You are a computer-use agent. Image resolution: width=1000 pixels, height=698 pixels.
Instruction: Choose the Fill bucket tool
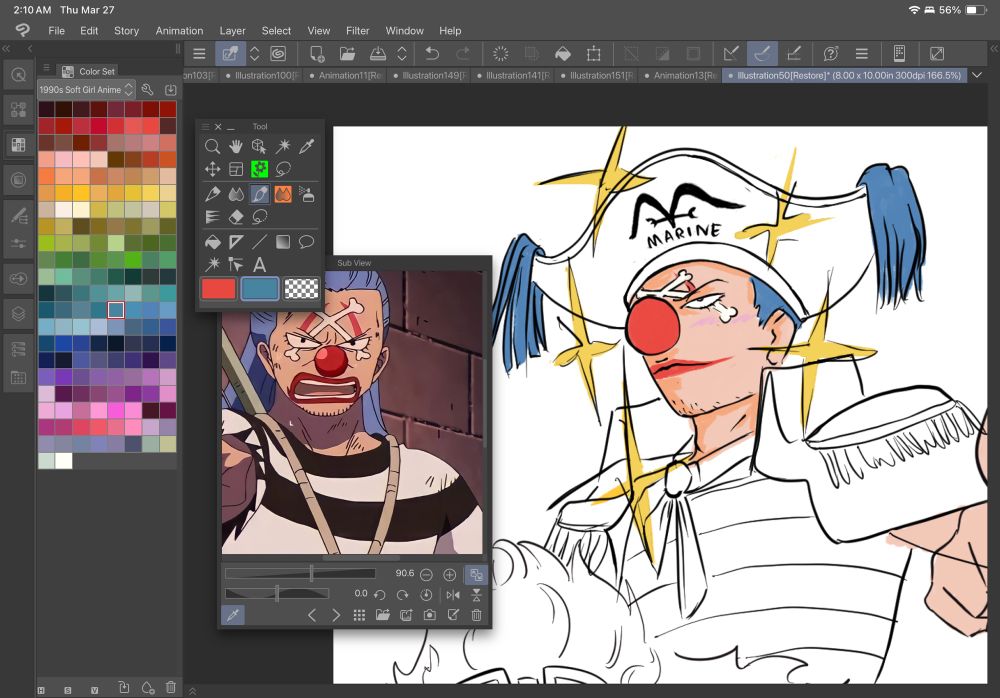(212, 241)
